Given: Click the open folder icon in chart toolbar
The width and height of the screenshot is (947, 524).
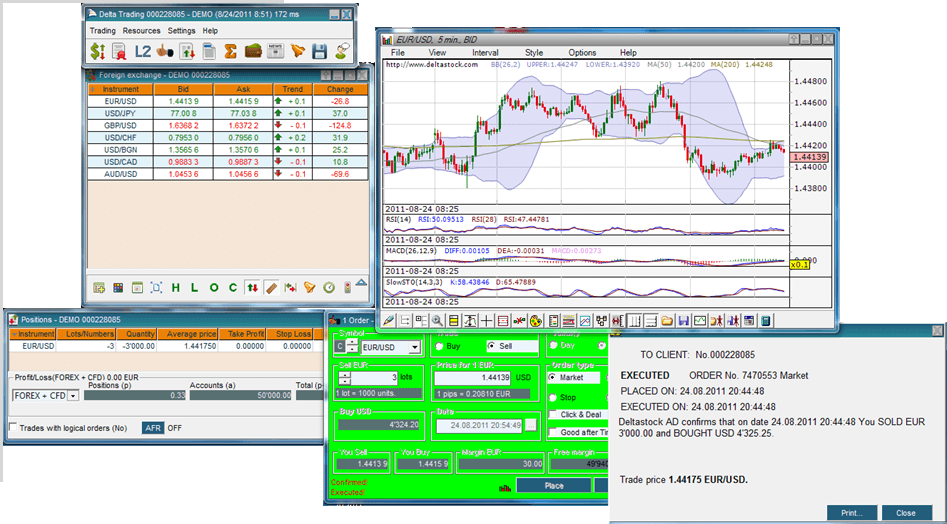Looking at the screenshot, I should tap(667, 321).
